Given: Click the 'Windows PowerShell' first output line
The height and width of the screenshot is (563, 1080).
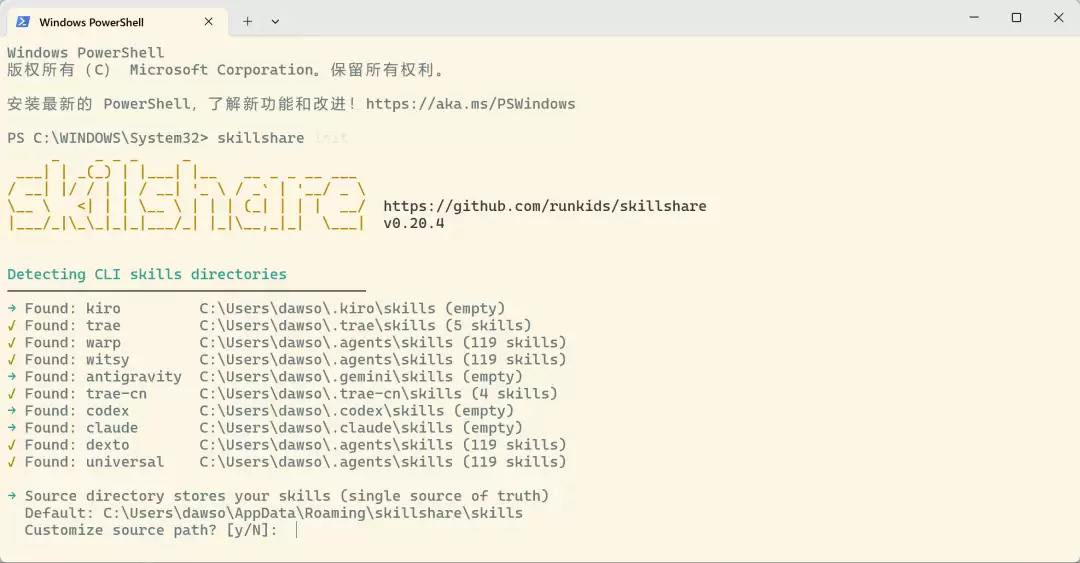Looking at the screenshot, I should click(85, 52).
